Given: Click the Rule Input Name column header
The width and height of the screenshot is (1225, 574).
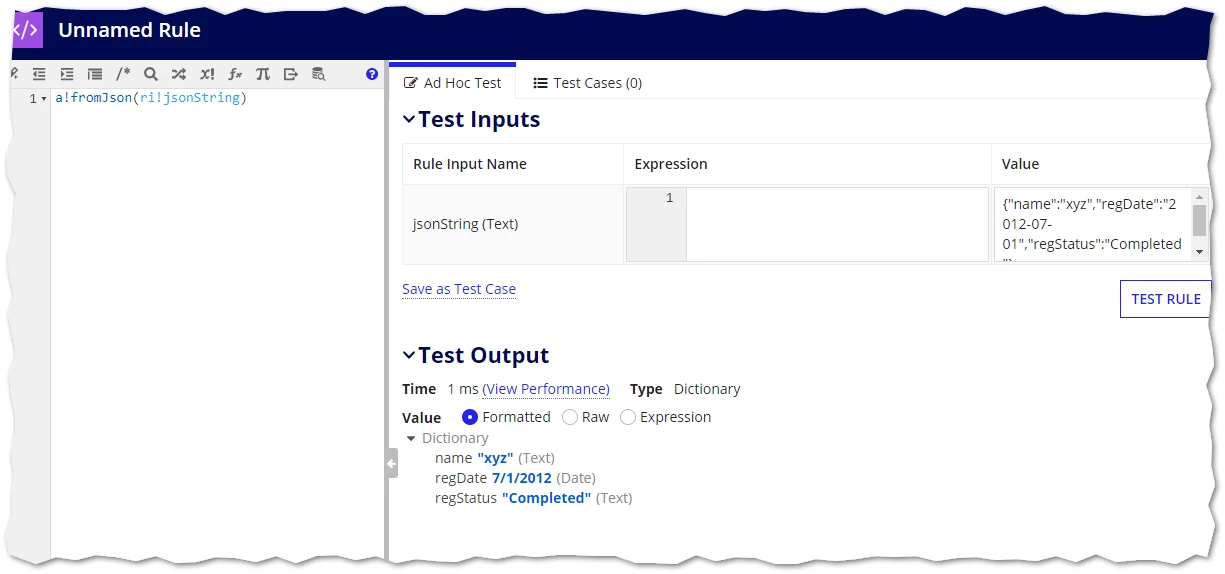Looking at the screenshot, I should click(470, 164).
